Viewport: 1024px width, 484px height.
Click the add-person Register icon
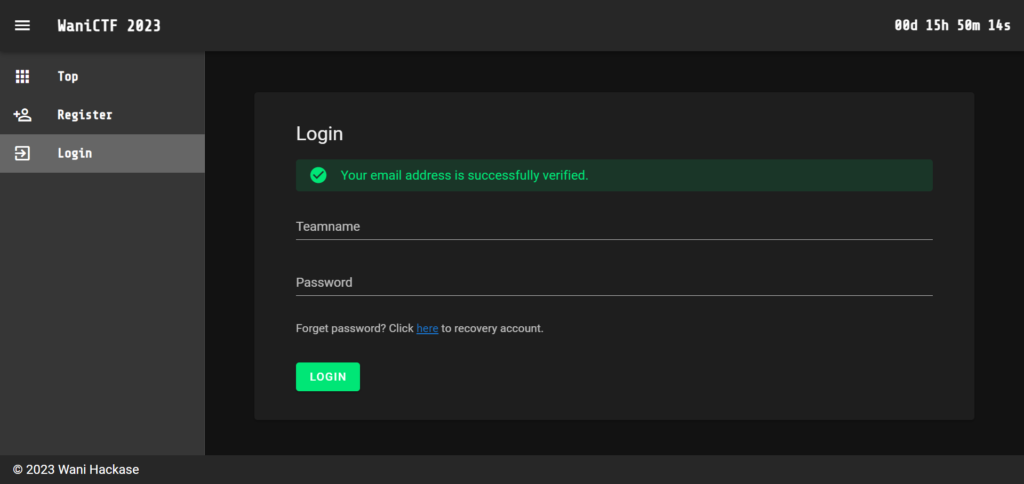22,115
